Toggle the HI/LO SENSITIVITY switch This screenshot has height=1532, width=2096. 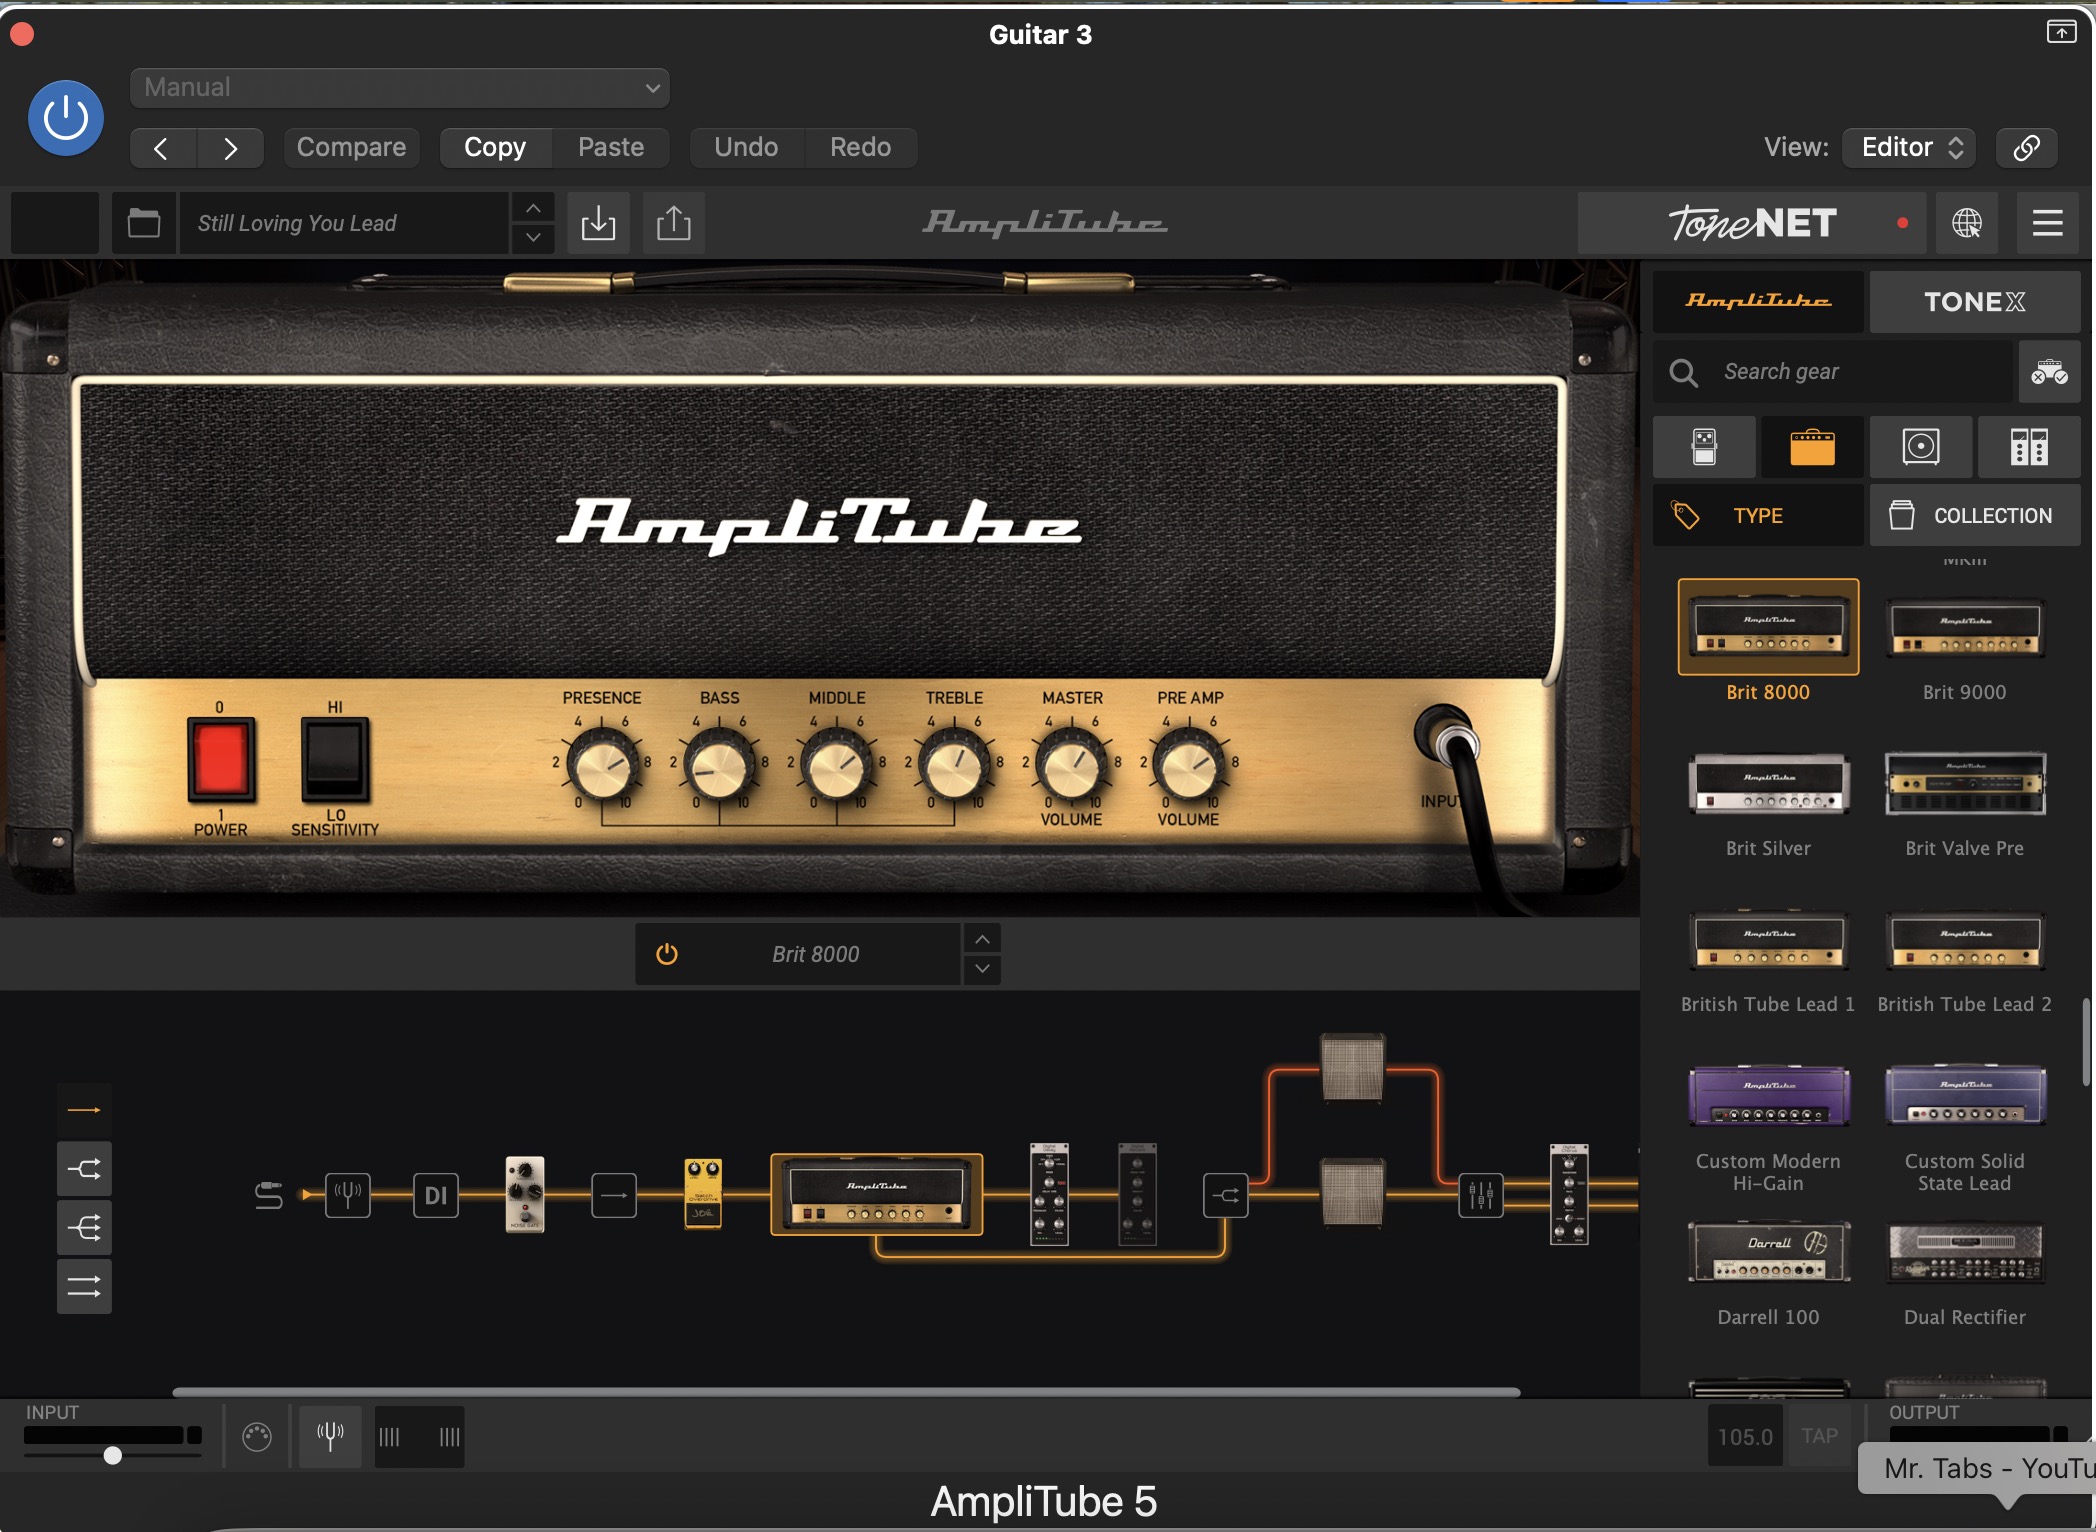click(335, 760)
